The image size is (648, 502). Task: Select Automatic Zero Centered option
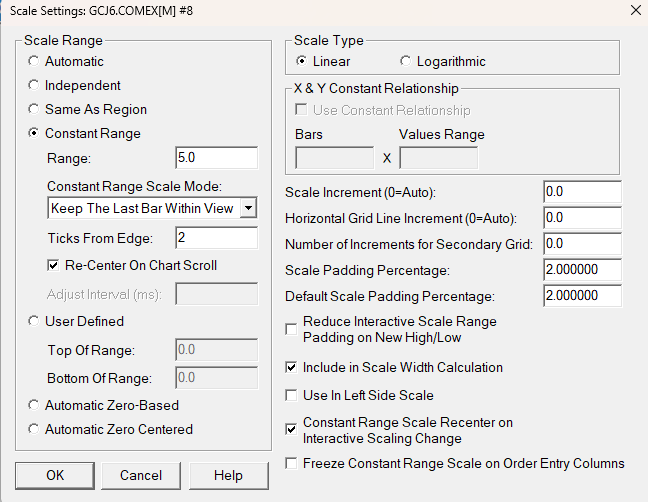click(35, 430)
